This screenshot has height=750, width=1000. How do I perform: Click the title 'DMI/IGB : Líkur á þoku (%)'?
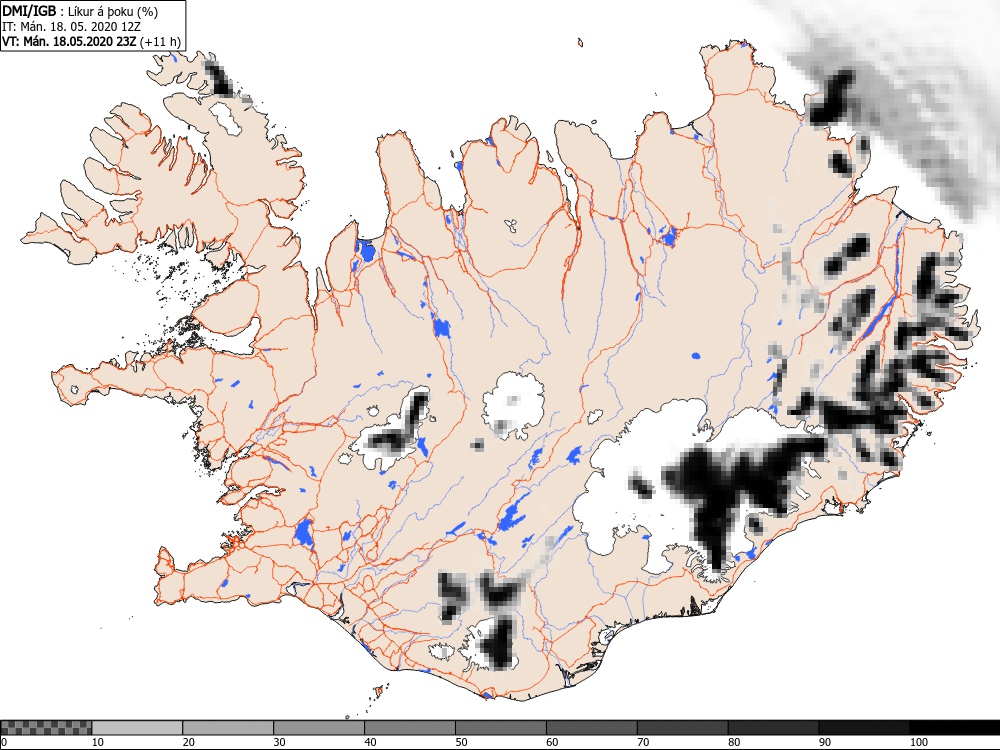pos(80,11)
